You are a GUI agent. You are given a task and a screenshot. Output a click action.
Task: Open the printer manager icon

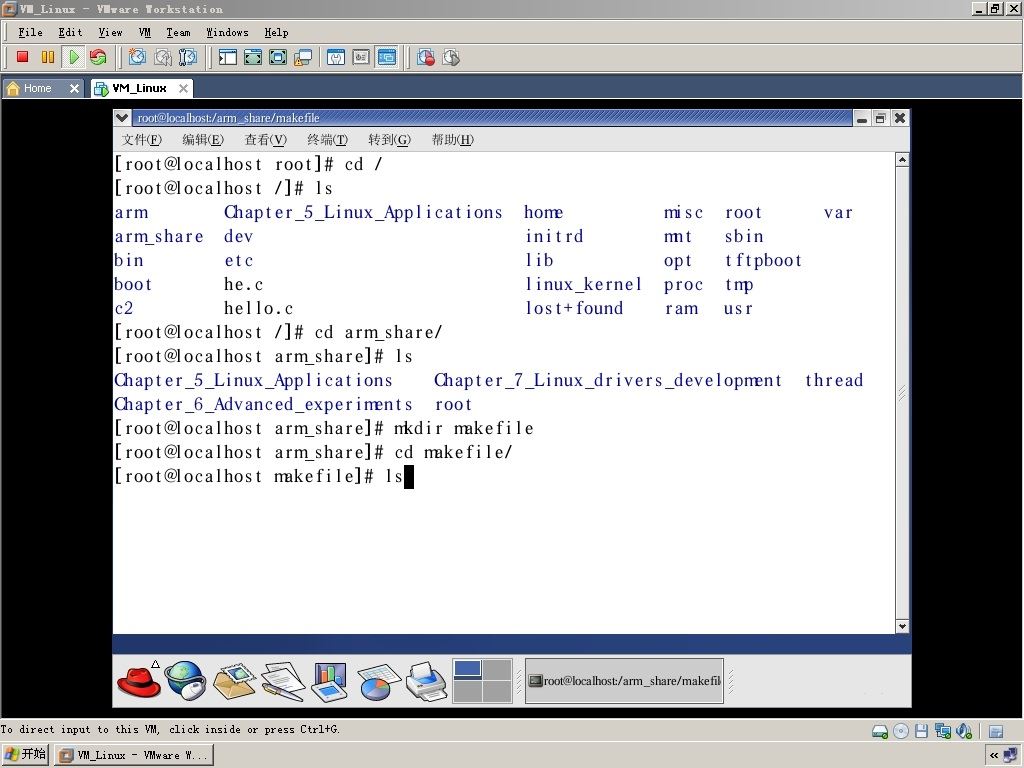(426, 681)
